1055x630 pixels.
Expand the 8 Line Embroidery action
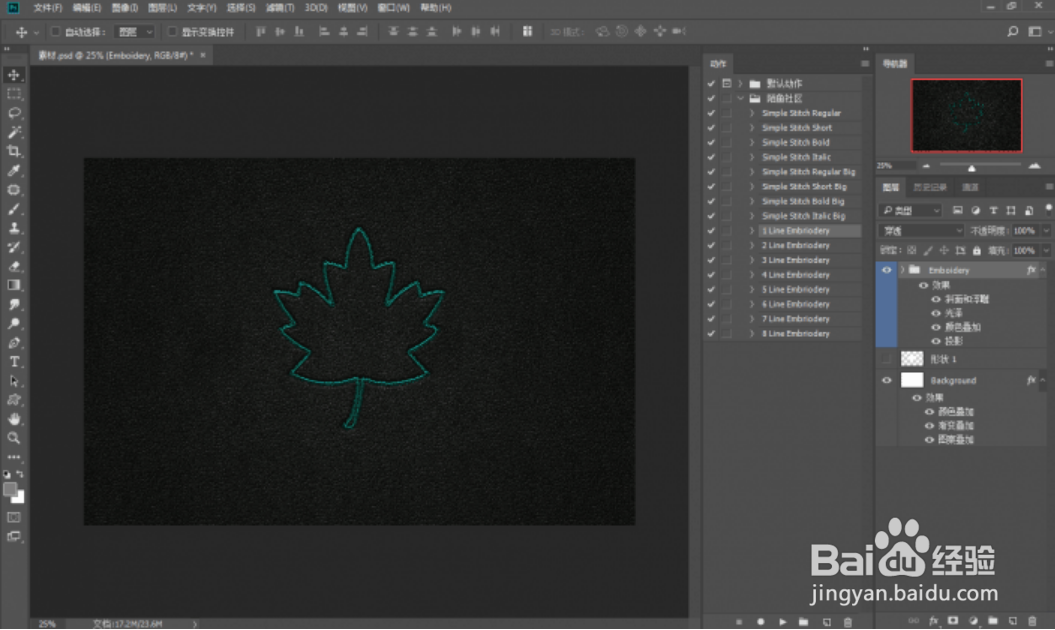752,334
